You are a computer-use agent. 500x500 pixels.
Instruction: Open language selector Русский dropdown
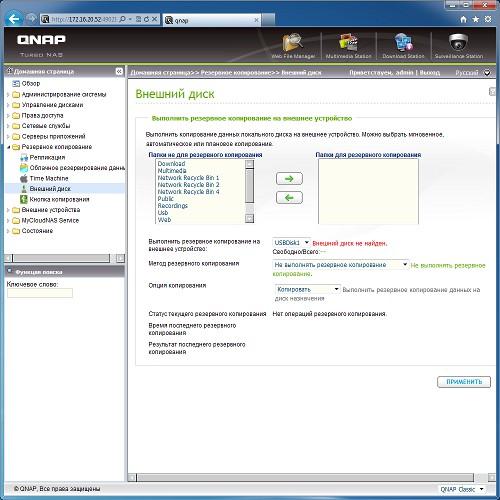click(473, 72)
